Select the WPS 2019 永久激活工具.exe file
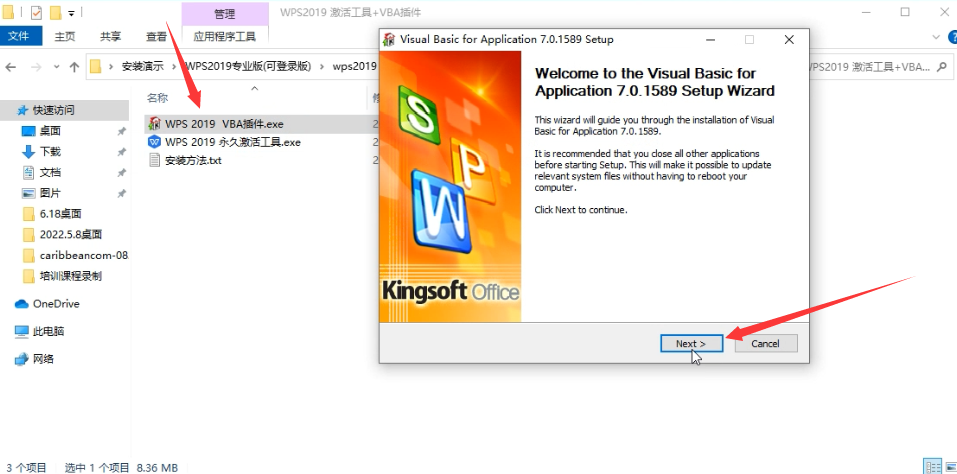Viewport: 957px width, 474px height. click(232, 142)
